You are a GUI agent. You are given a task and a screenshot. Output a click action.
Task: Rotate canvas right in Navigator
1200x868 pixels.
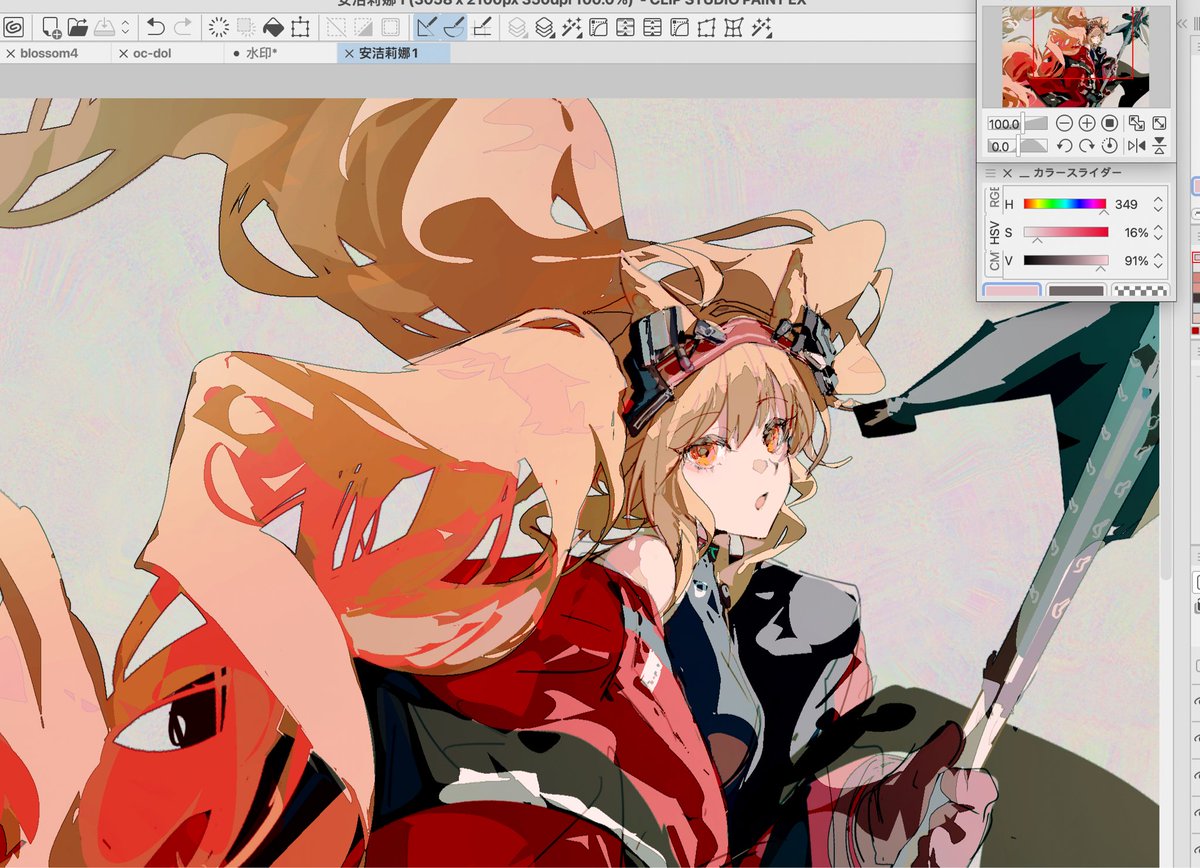pos(1087,146)
